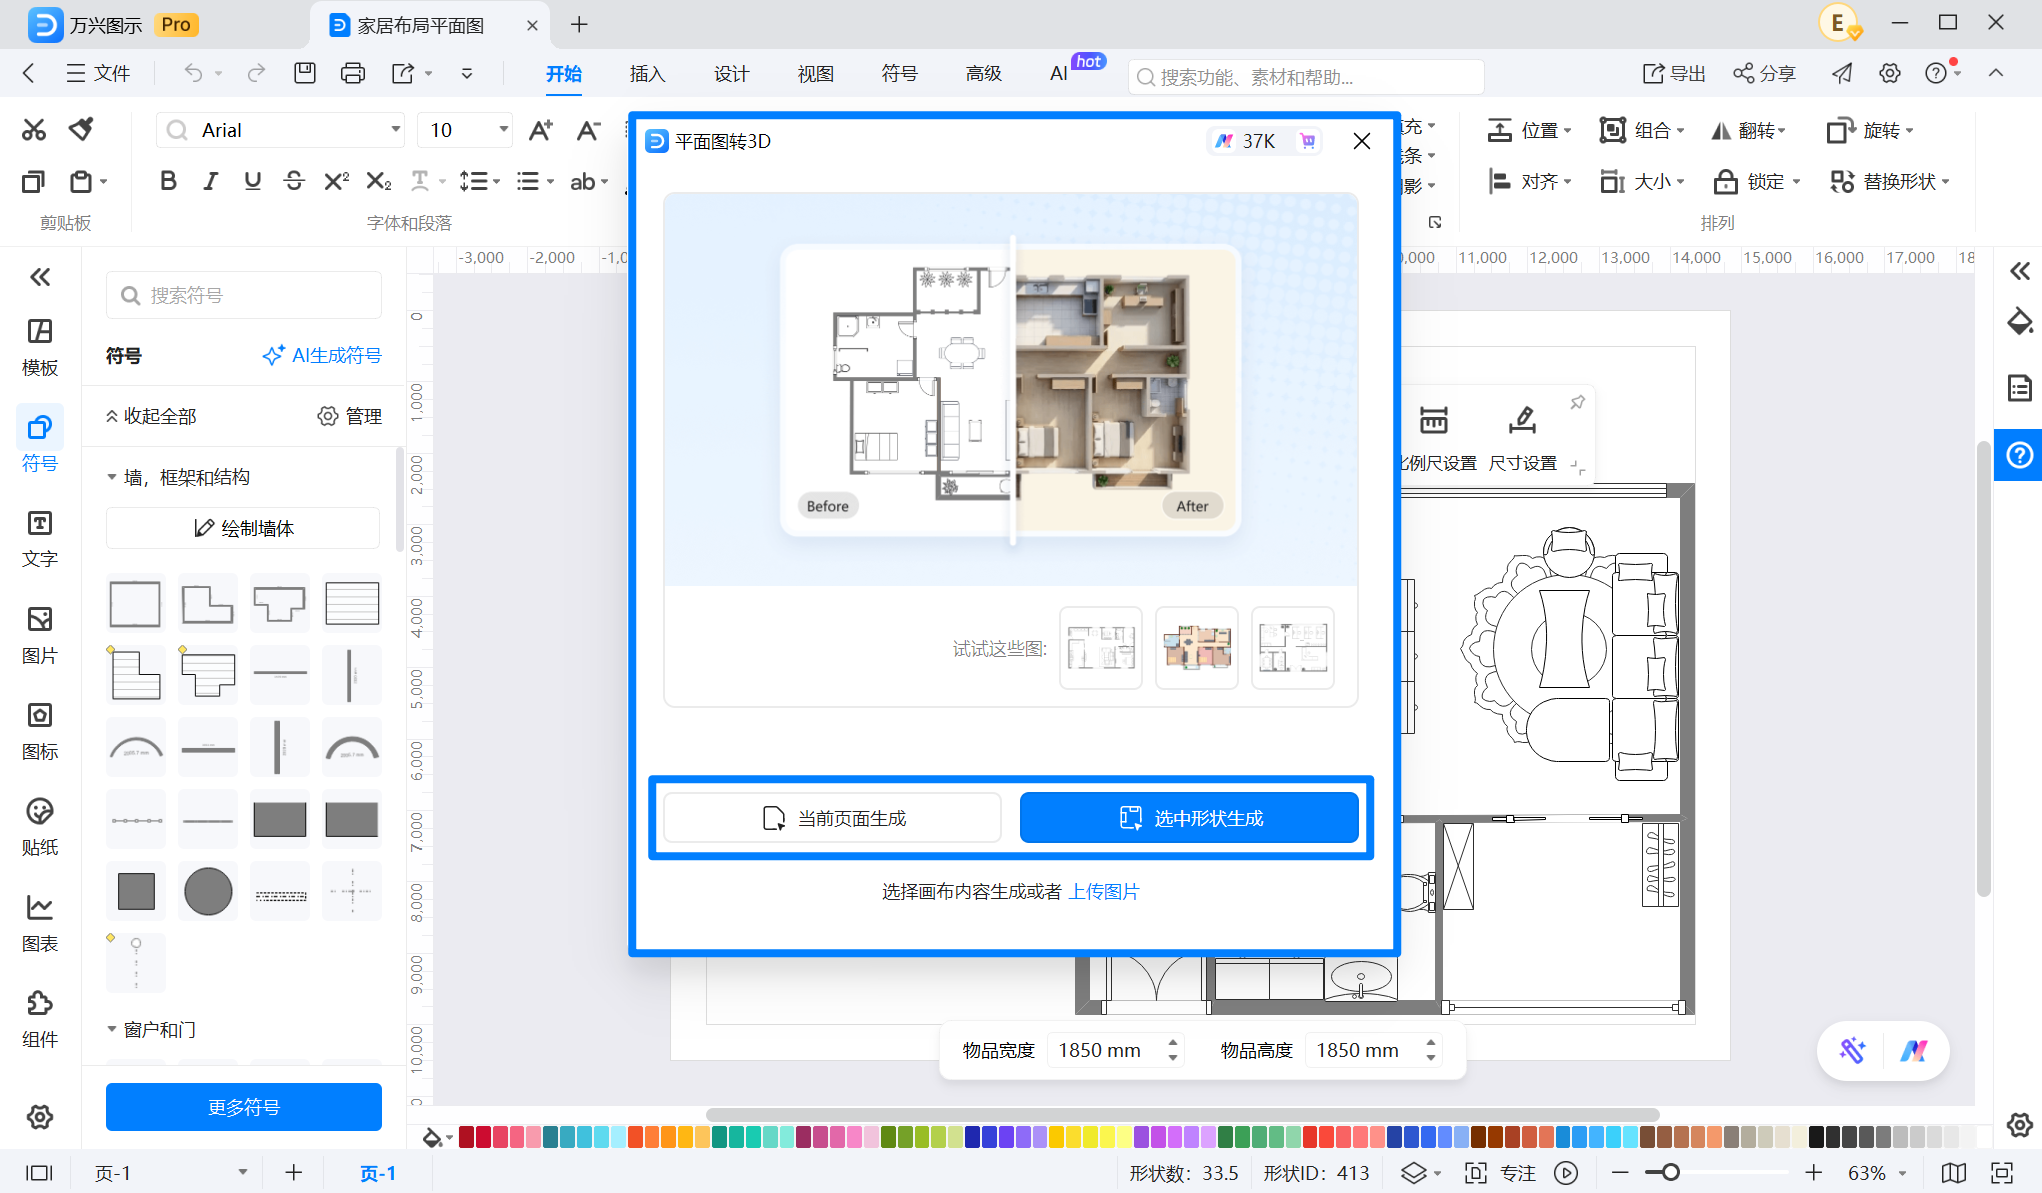Click the shopping cart icon in dialog
2042x1193 pixels.
coord(1307,141)
